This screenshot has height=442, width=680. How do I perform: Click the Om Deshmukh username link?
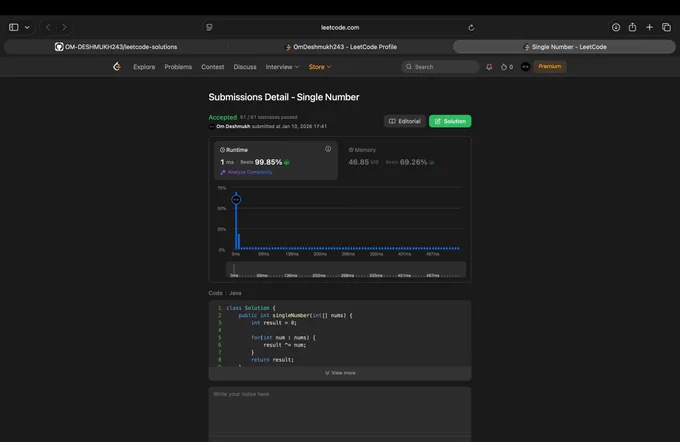[x=233, y=126]
